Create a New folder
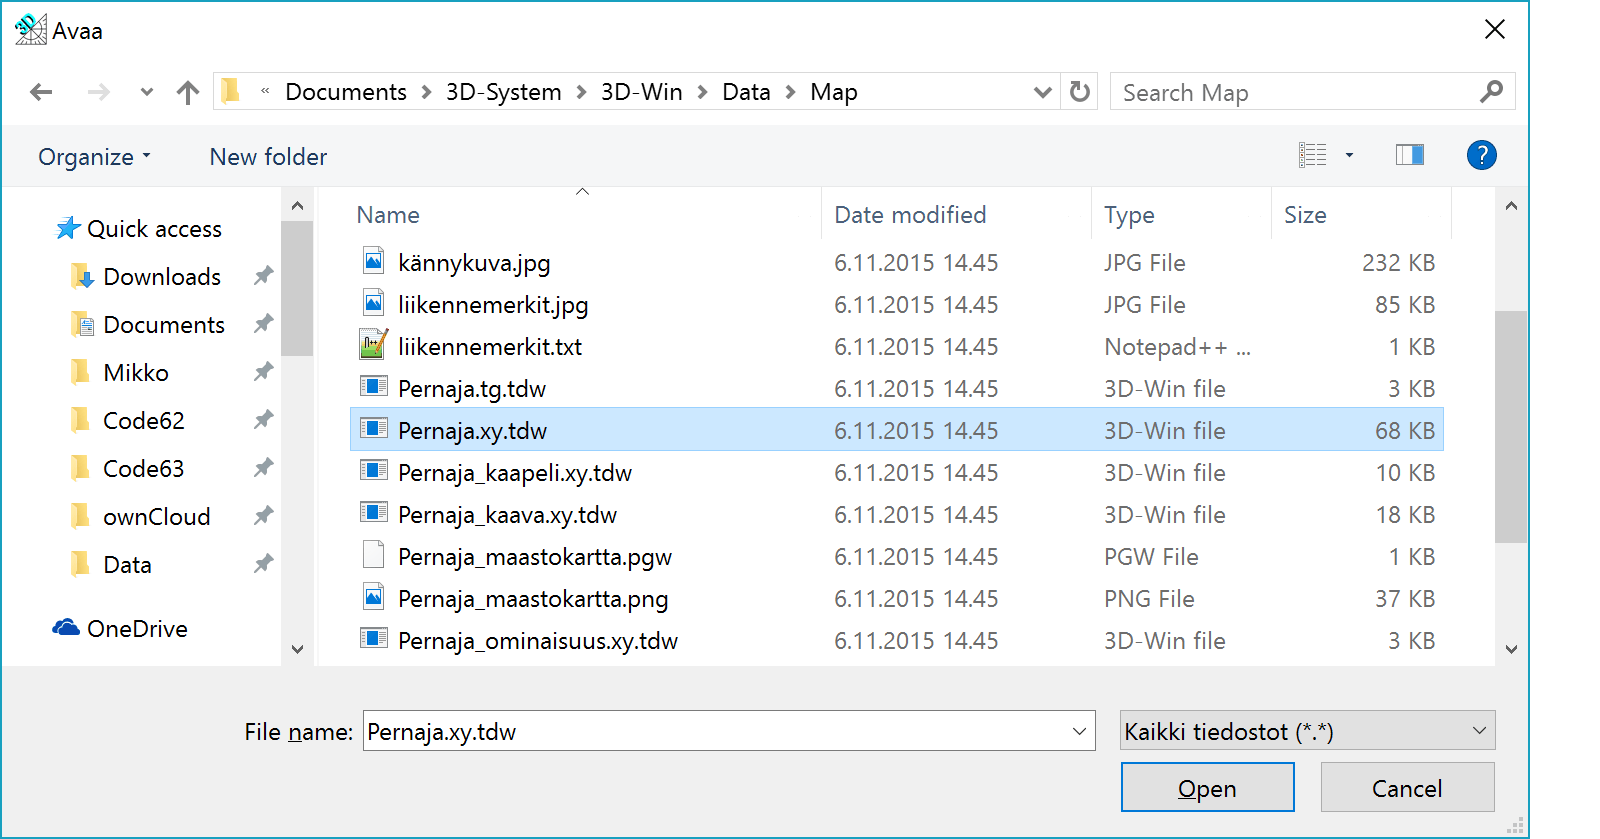Image resolution: width=1600 pixels, height=839 pixels. (x=268, y=157)
